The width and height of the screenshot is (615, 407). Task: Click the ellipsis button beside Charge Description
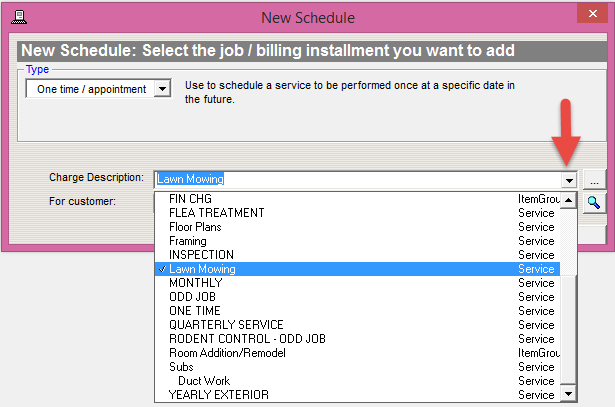(x=593, y=180)
